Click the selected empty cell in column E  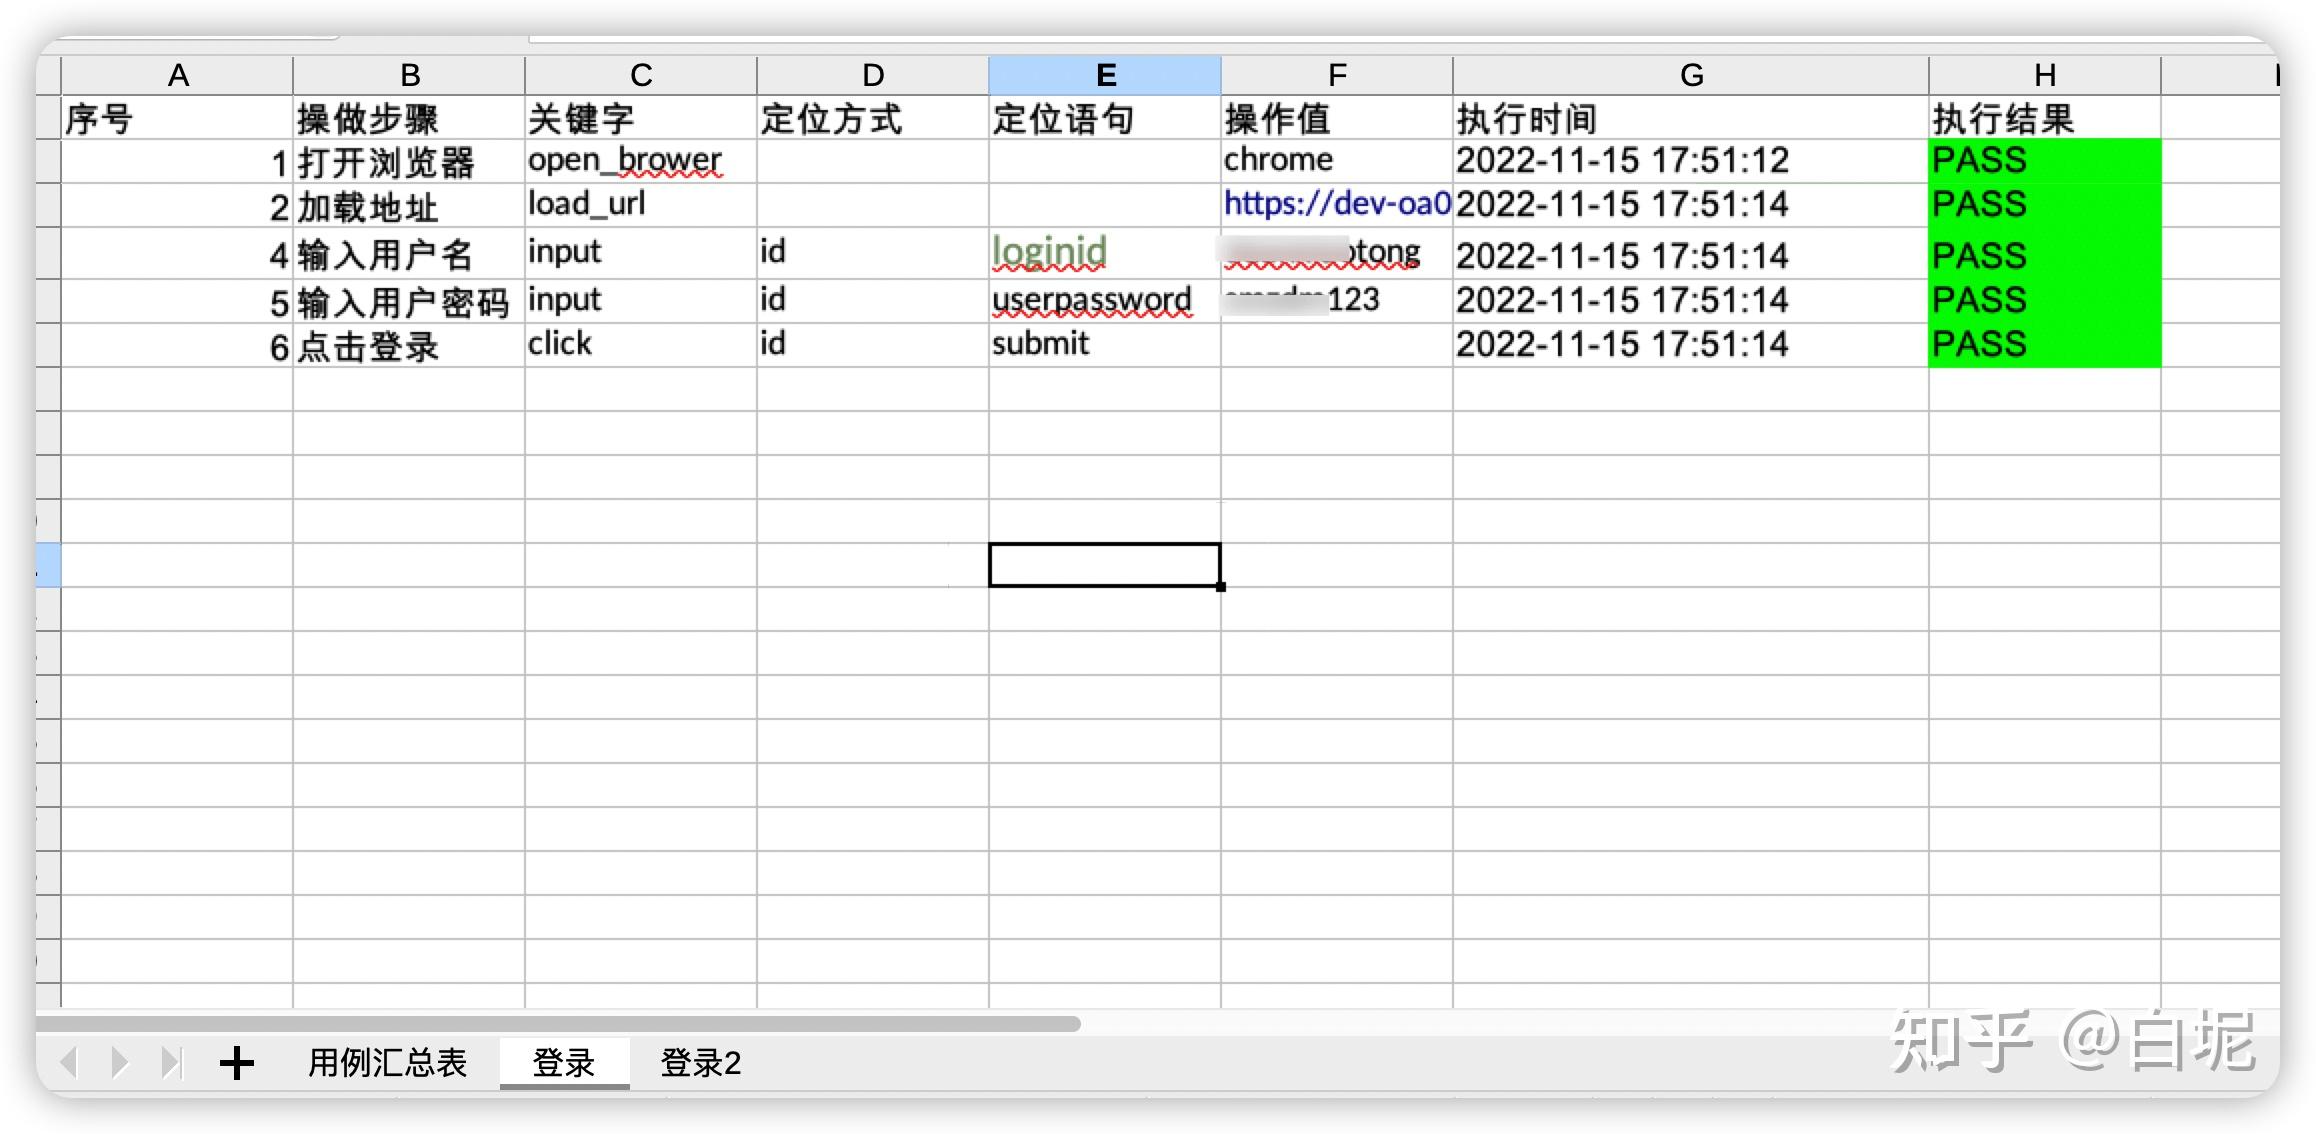pos(1104,565)
